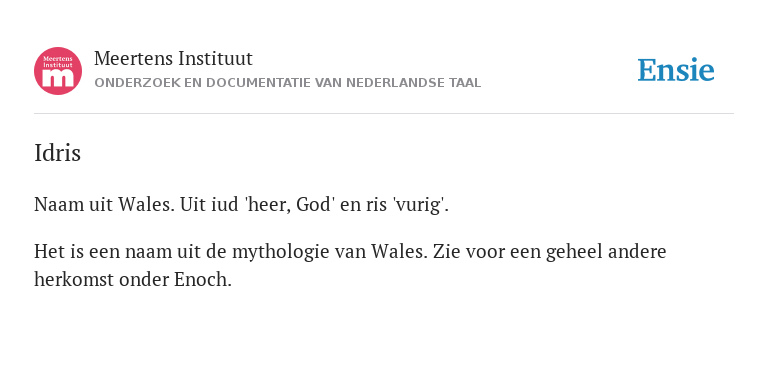Click the Idris heading
768x384 pixels.
tap(57, 153)
